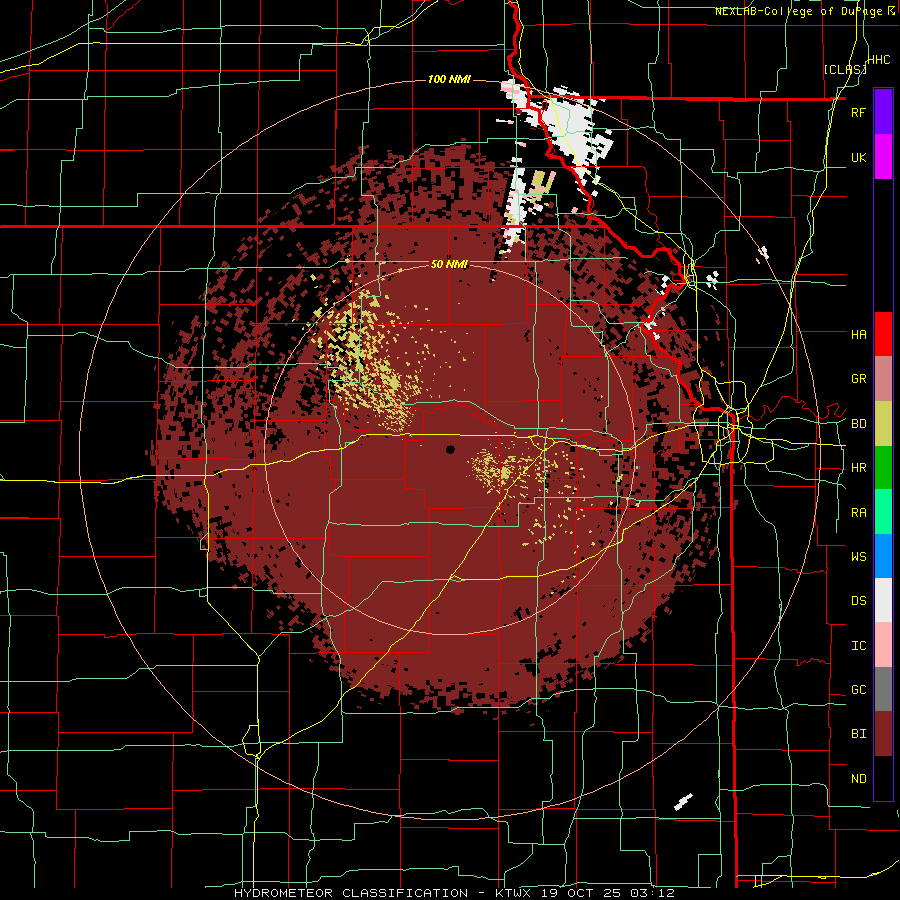
Task: Click the ND black legend swatch
Action: click(883, 778)
